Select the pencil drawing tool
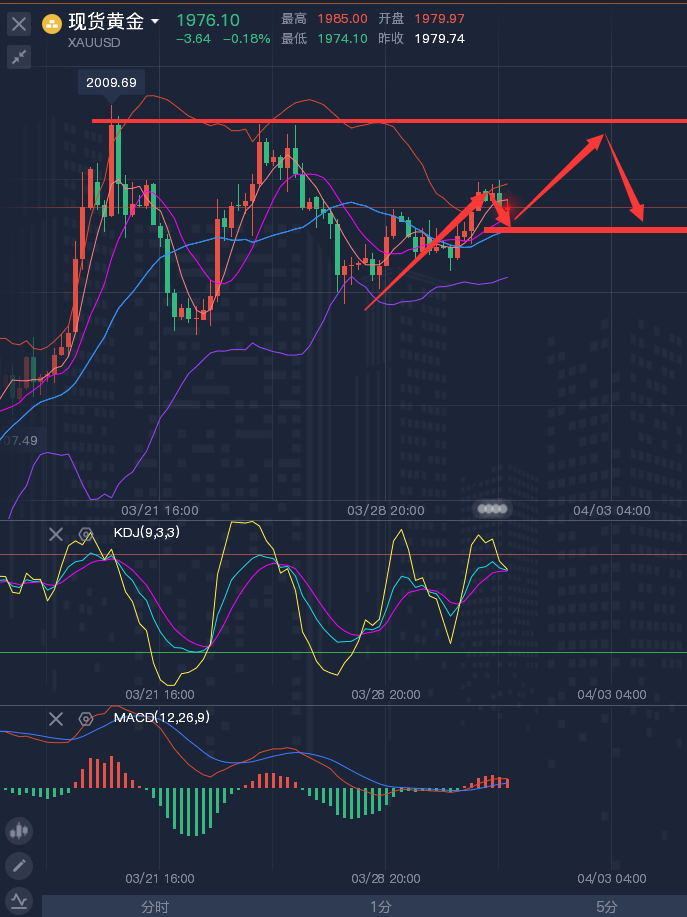 click(19, 865)
